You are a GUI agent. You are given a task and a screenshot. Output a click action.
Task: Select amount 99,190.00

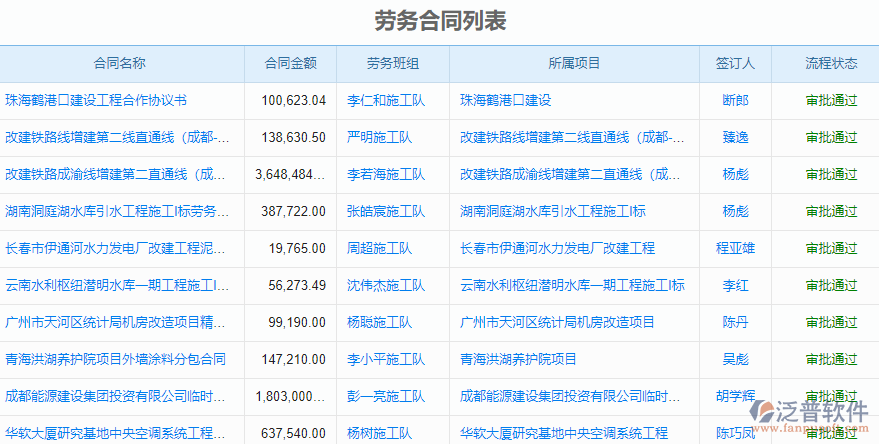click(x=297, y=322)
